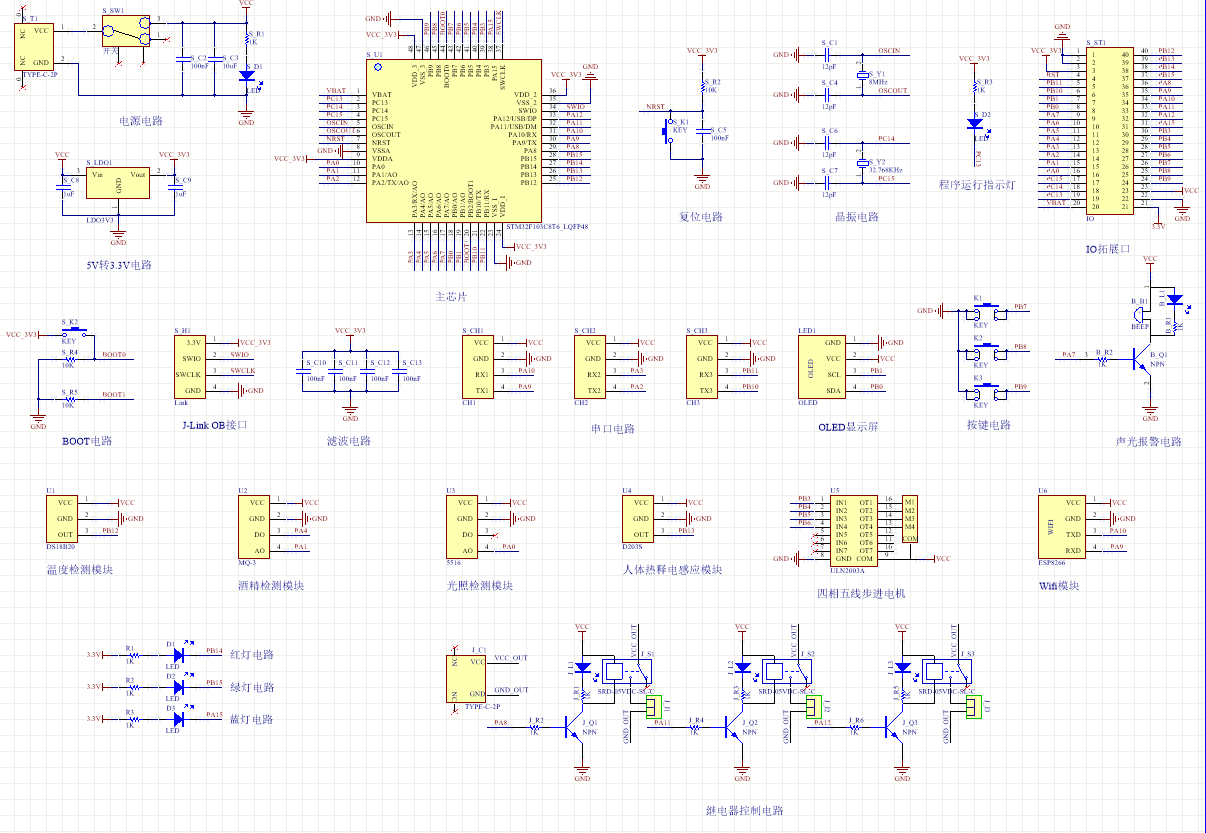
Task: Click the 声光报警电路 label
Action: 1149,441
